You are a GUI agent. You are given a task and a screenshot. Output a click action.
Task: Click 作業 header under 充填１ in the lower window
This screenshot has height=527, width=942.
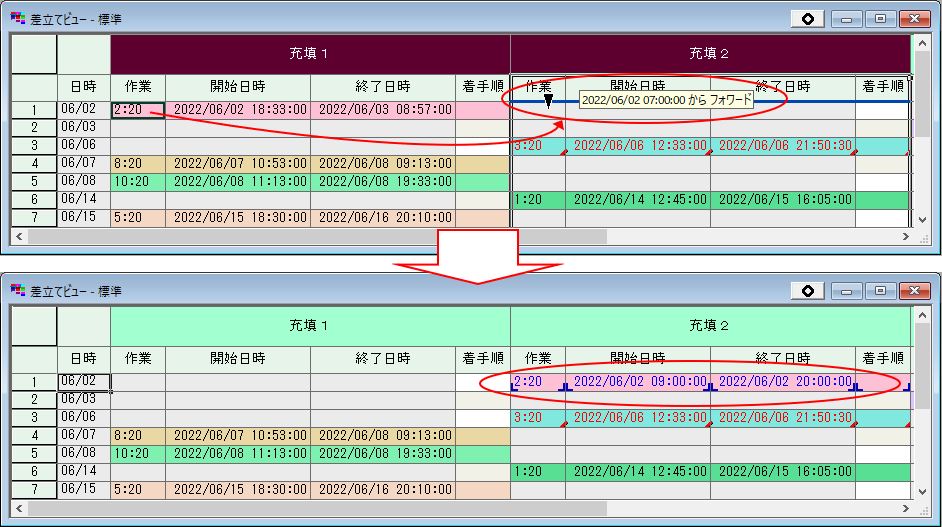coord(138,358)
